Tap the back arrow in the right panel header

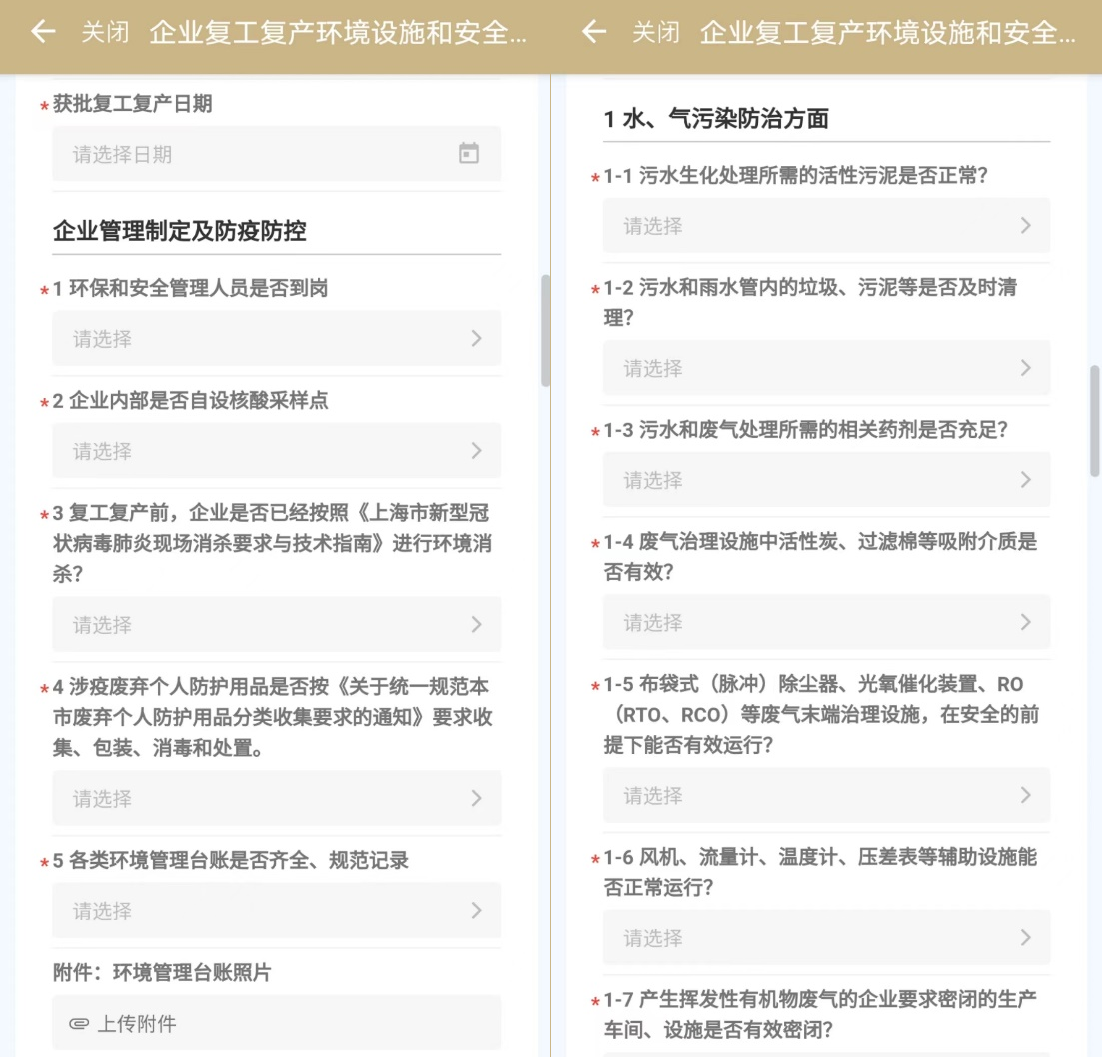pos(594,32)
